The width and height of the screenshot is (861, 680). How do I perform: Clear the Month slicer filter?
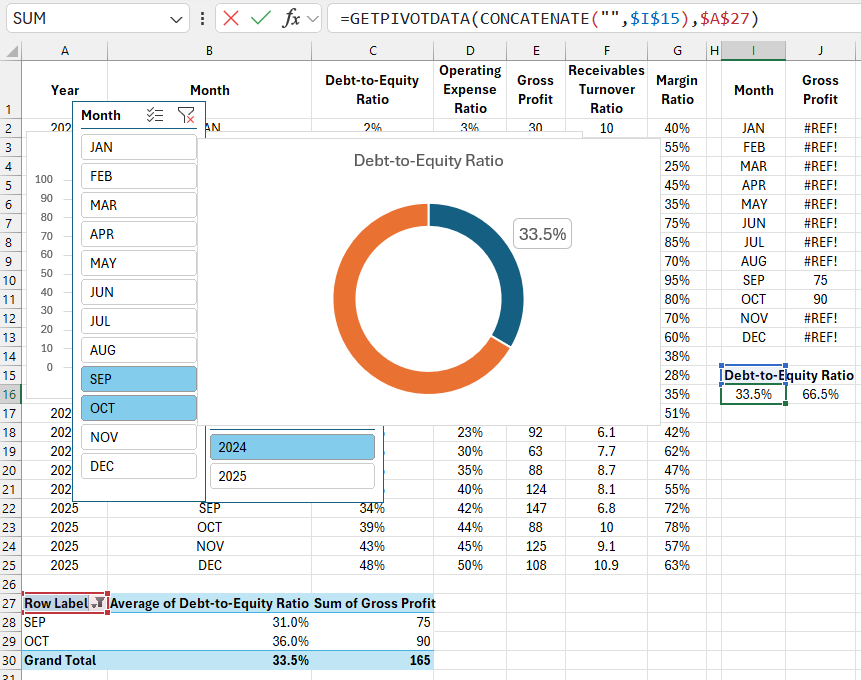[x=186, y=115]
